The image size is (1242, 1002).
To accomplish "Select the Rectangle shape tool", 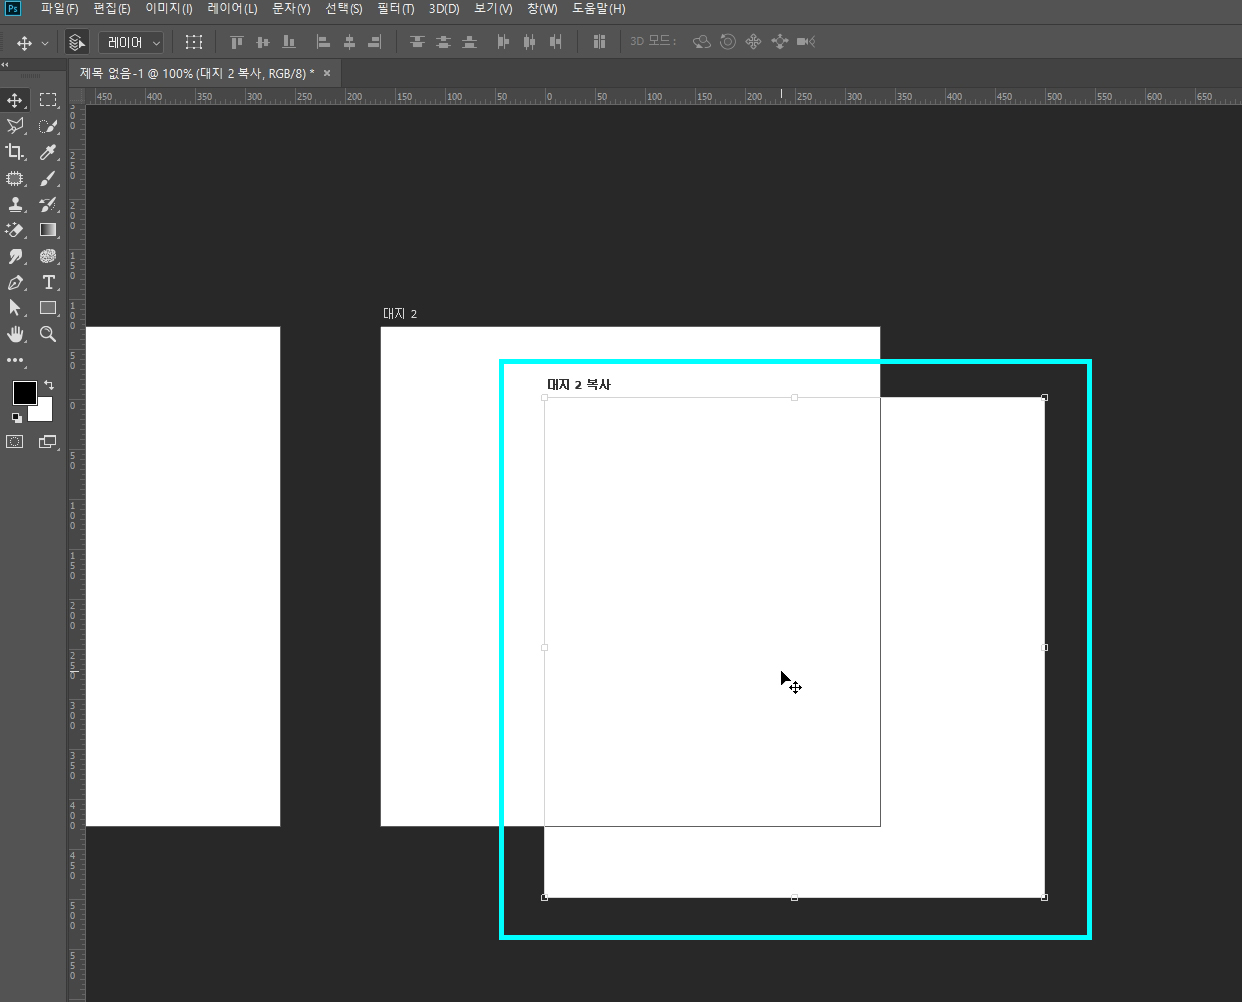I will pyautogui.click(x=48, y=308).
